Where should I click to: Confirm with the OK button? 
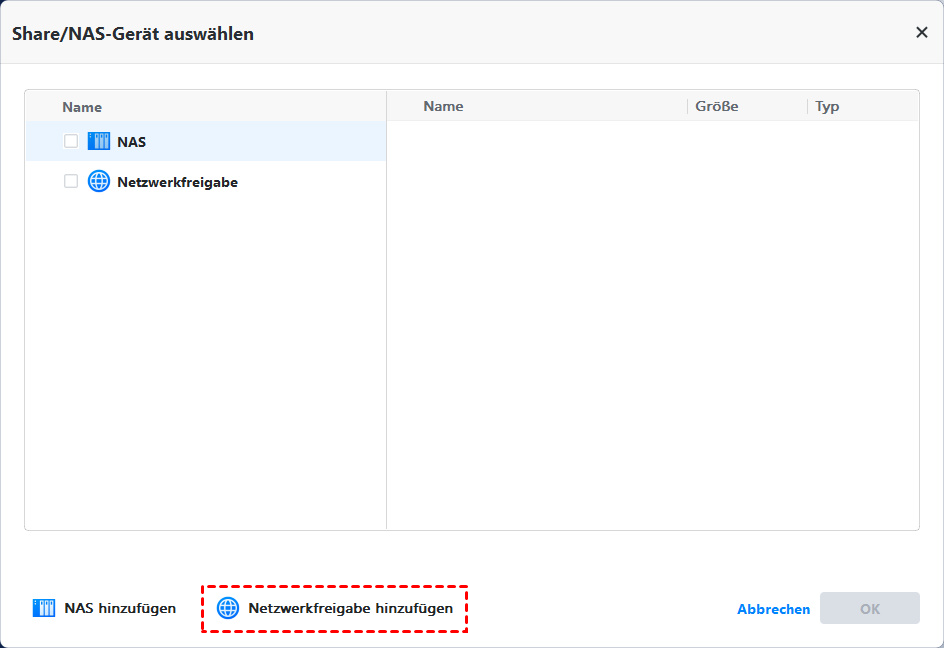[869, 608]
